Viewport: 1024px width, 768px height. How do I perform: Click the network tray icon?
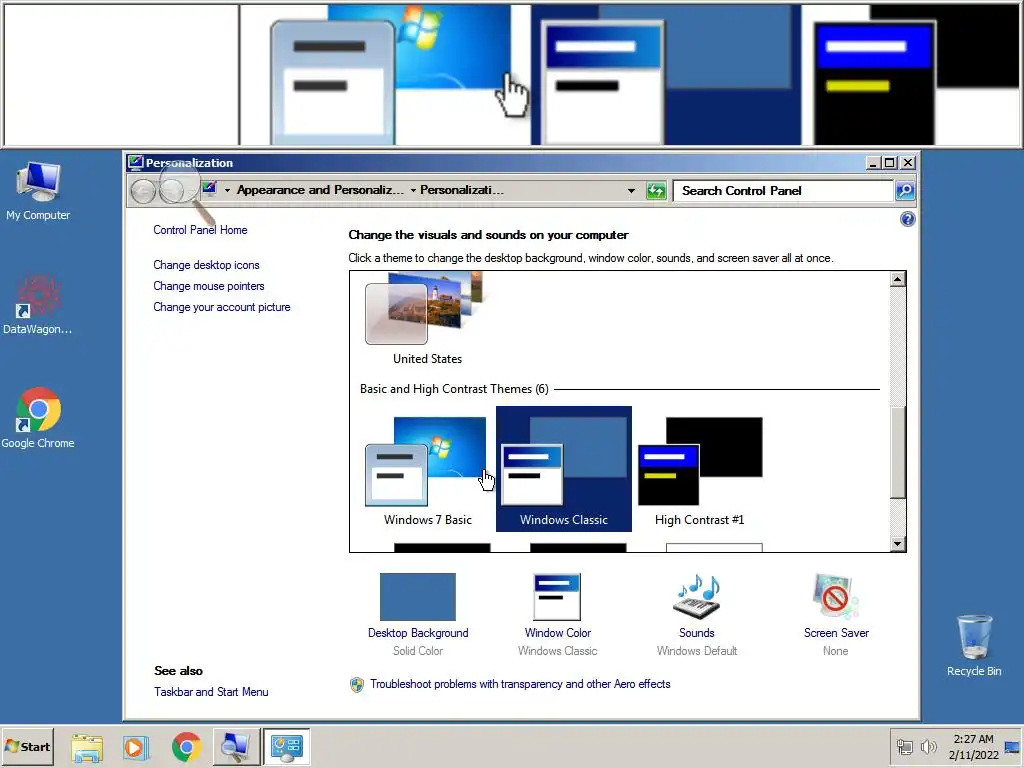tap(904, 746)
